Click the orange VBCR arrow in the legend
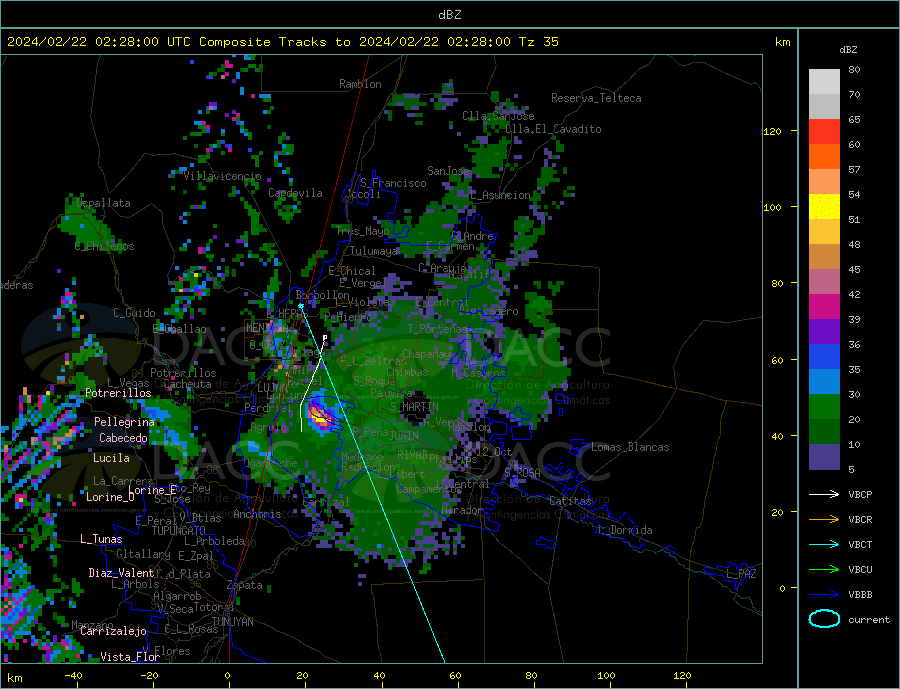 [824, 520]
